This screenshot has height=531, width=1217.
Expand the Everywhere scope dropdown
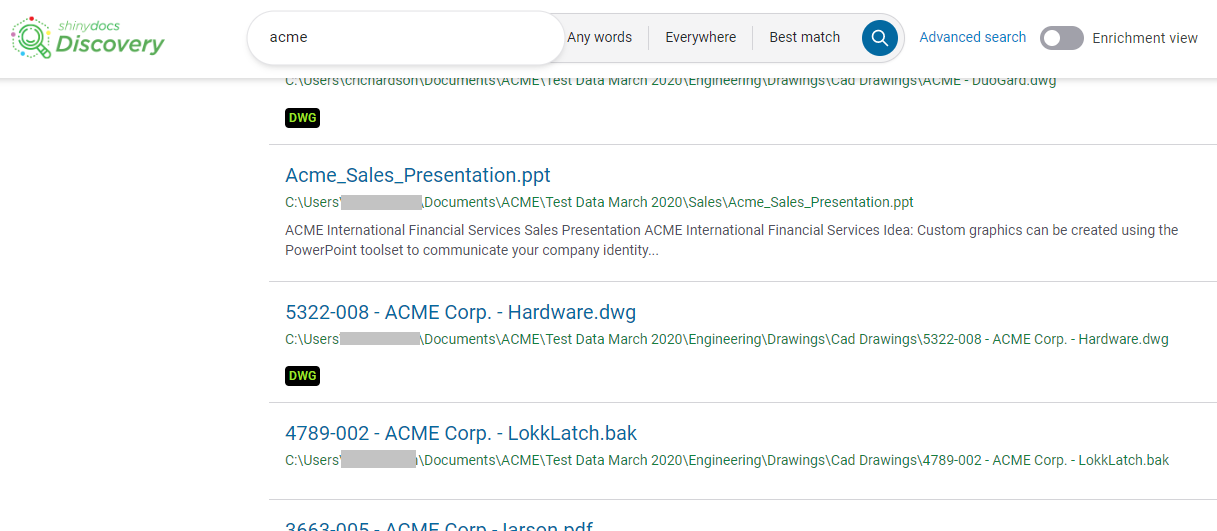coord(700,38)
